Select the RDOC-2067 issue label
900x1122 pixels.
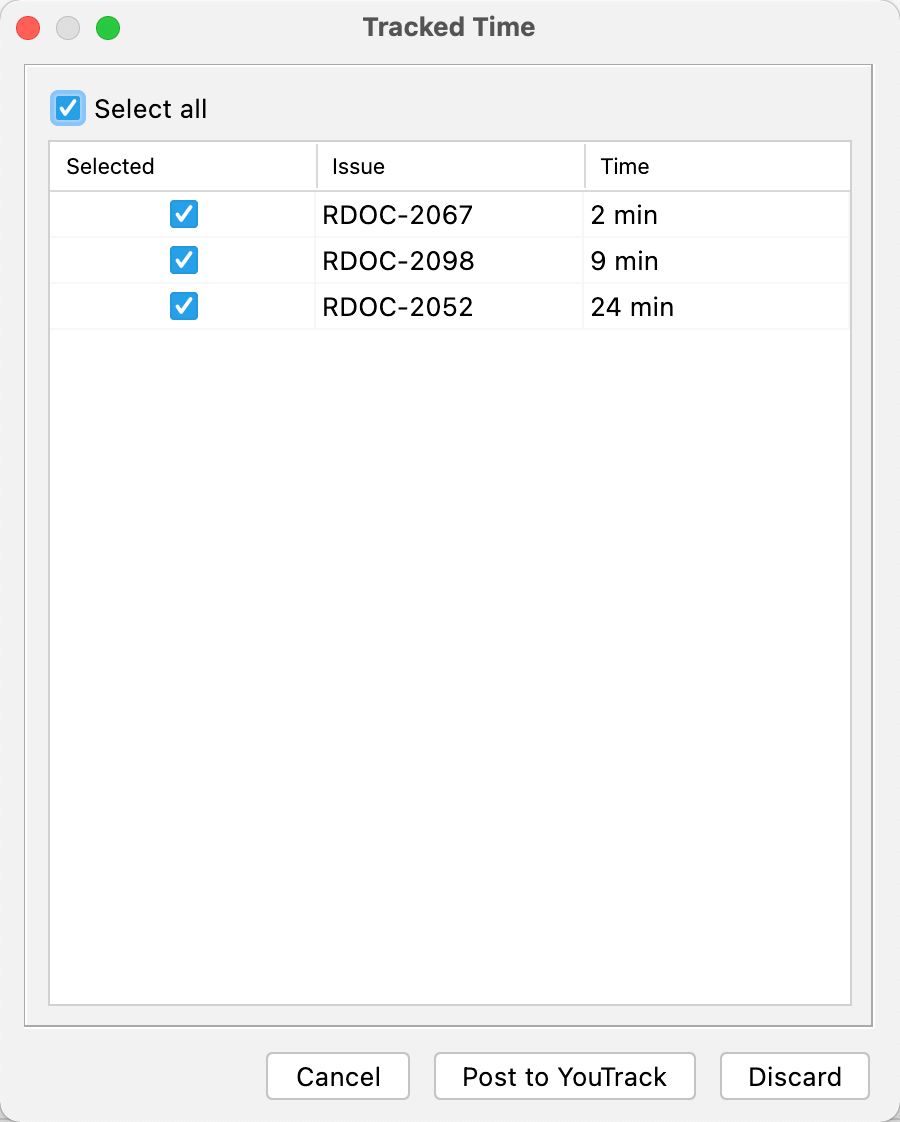(x=397, y=215)
